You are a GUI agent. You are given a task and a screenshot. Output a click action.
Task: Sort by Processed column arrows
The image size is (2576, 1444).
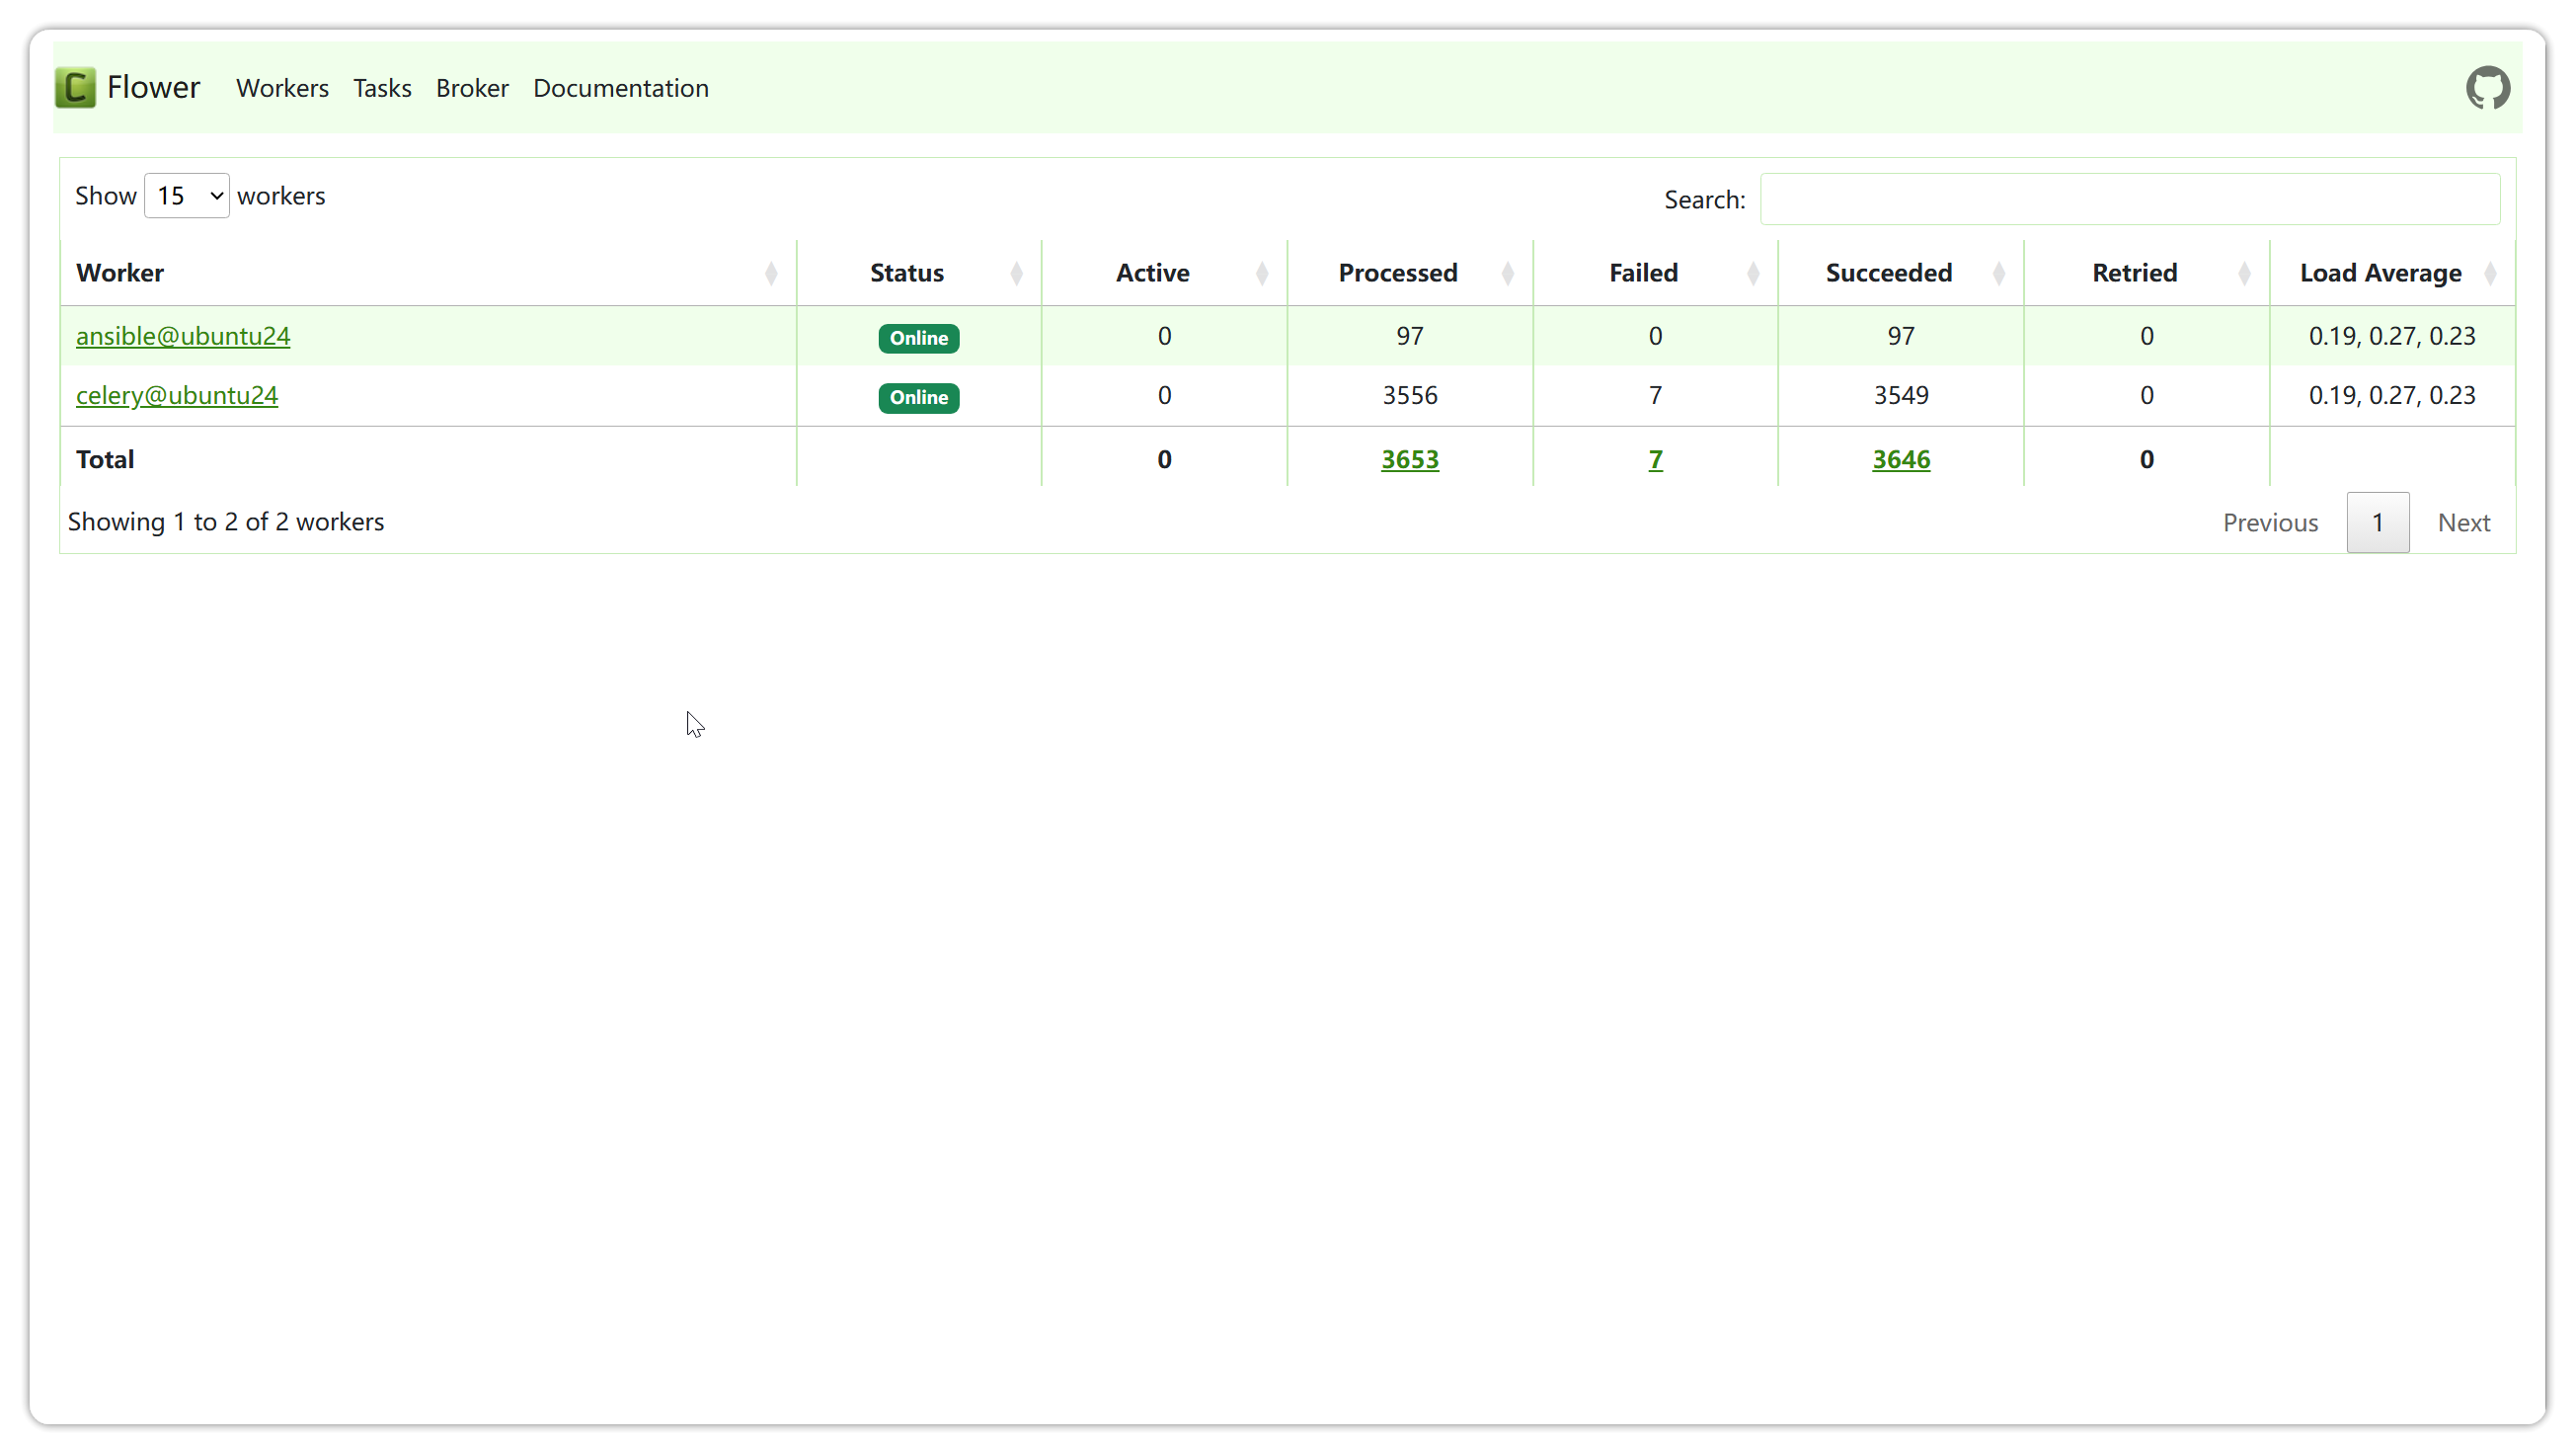pyautogui.click(x=1507, y=273)
